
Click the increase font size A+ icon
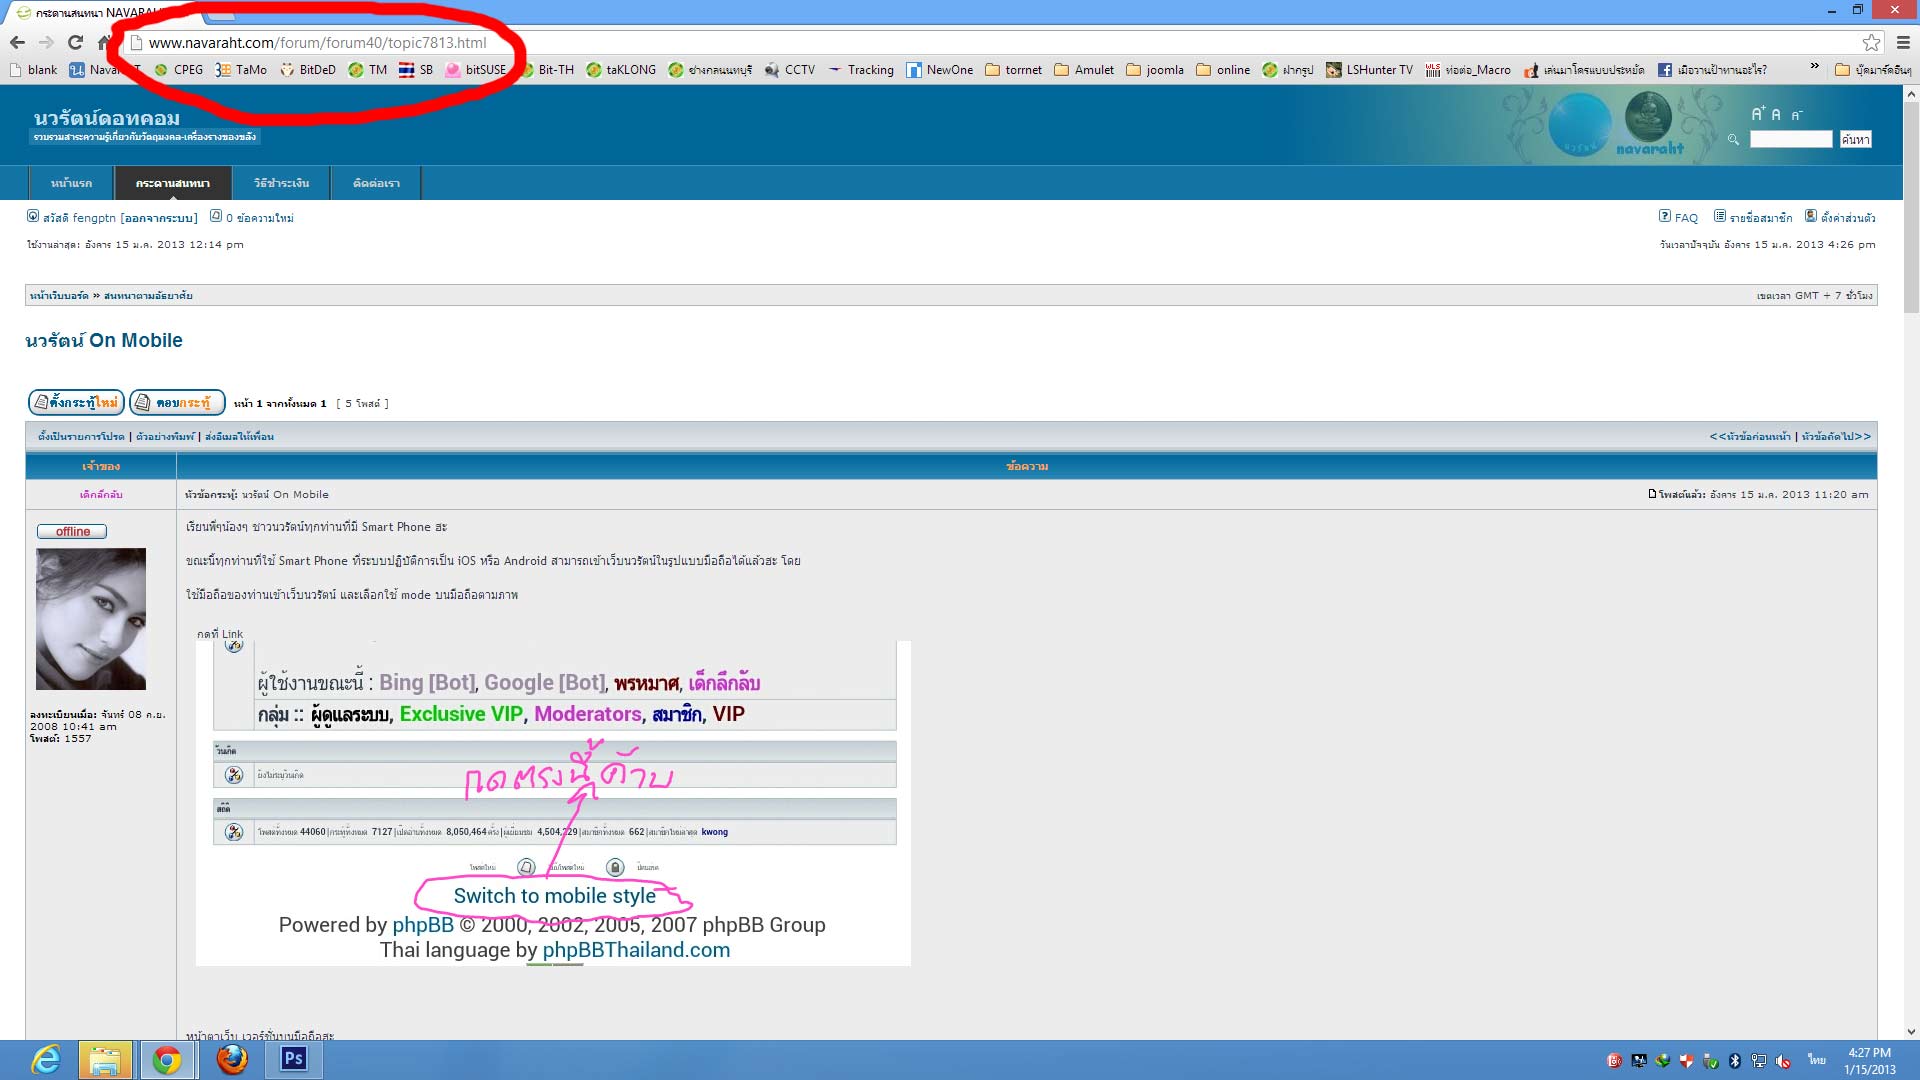pyautogui.click(x=1758, y=114)
